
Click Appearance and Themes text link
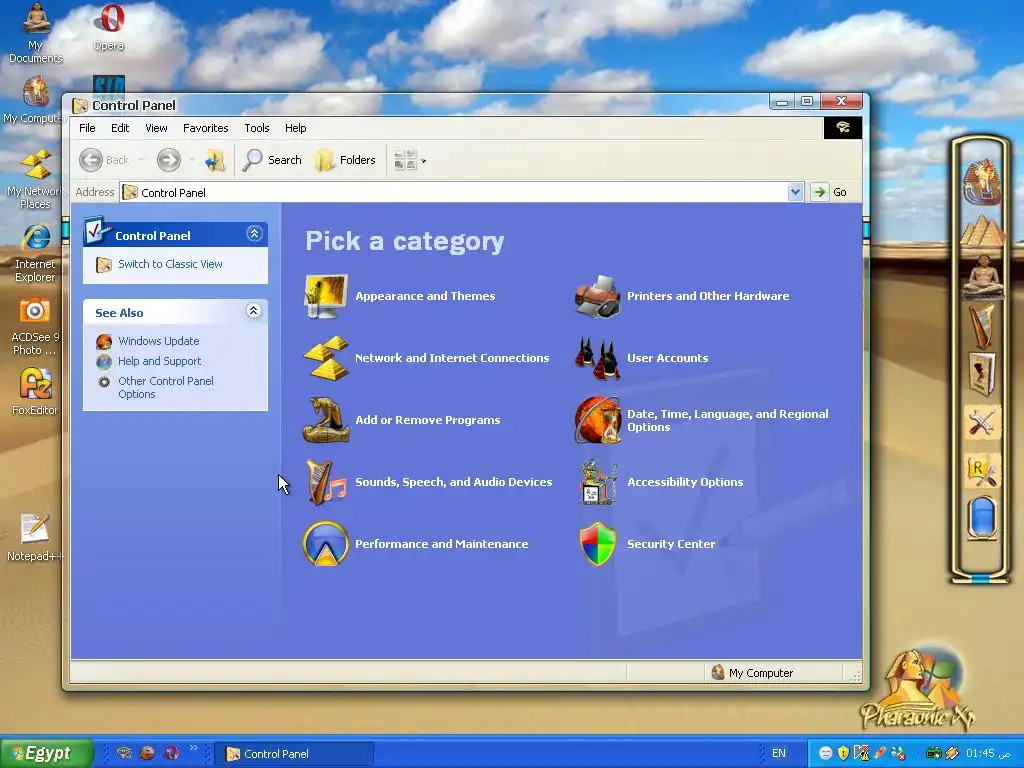click(425, 296)
